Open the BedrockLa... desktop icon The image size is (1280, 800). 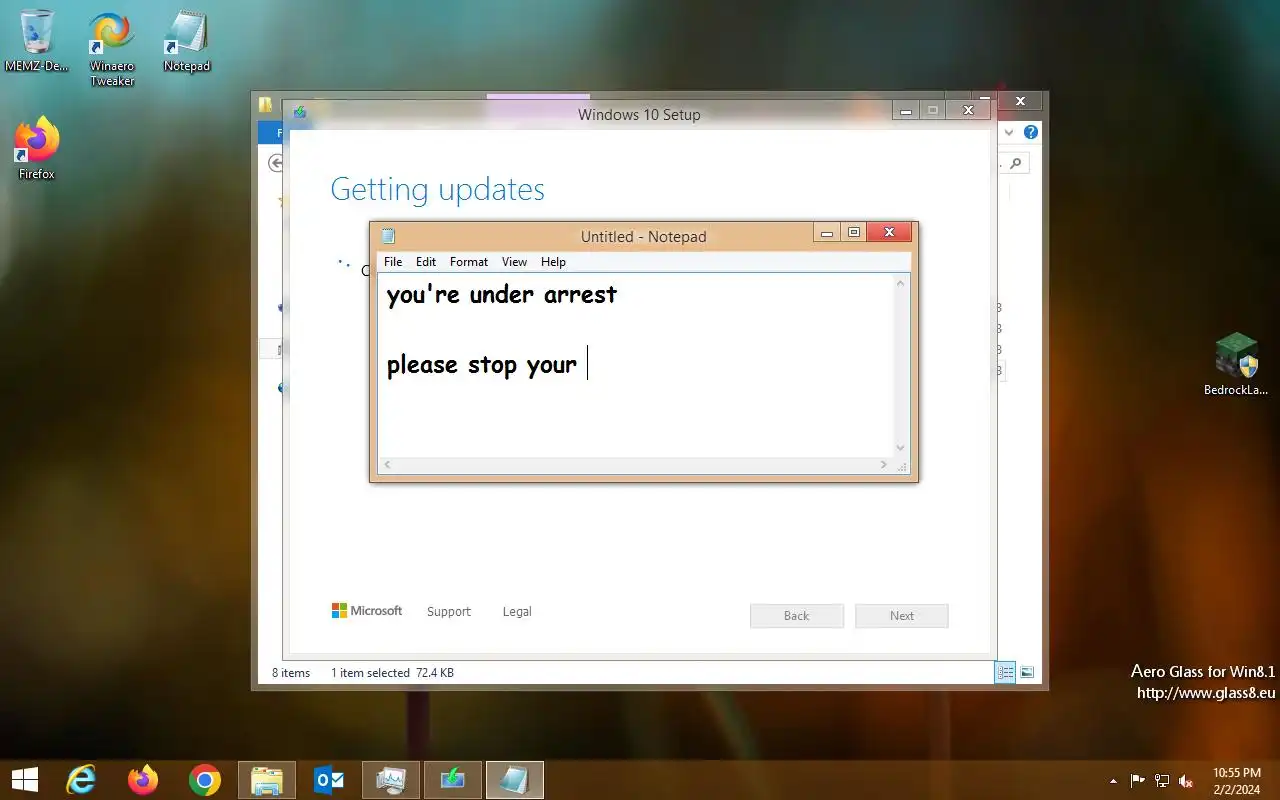coord(1236,365)
